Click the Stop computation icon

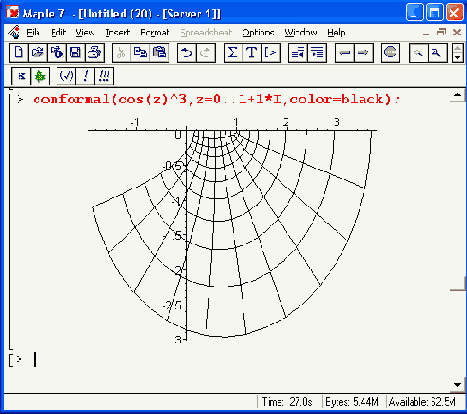pyautogui.click(x=390, y=53)
